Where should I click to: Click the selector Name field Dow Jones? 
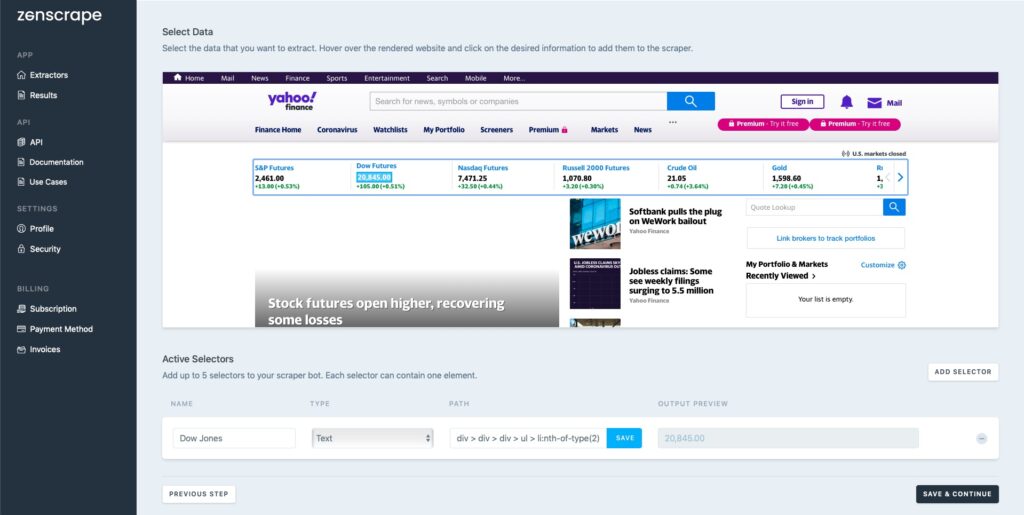234,438
